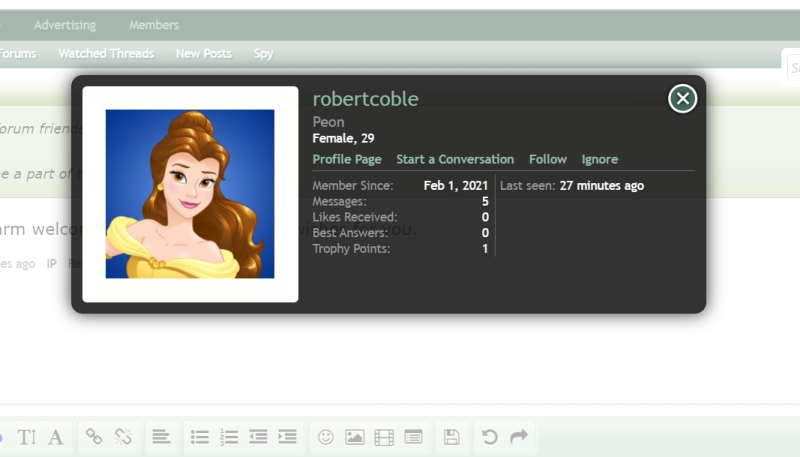The width and height of the screenshot is (800, 457).
Task: Click the Belle avatar image
Action: pos(190,194)
